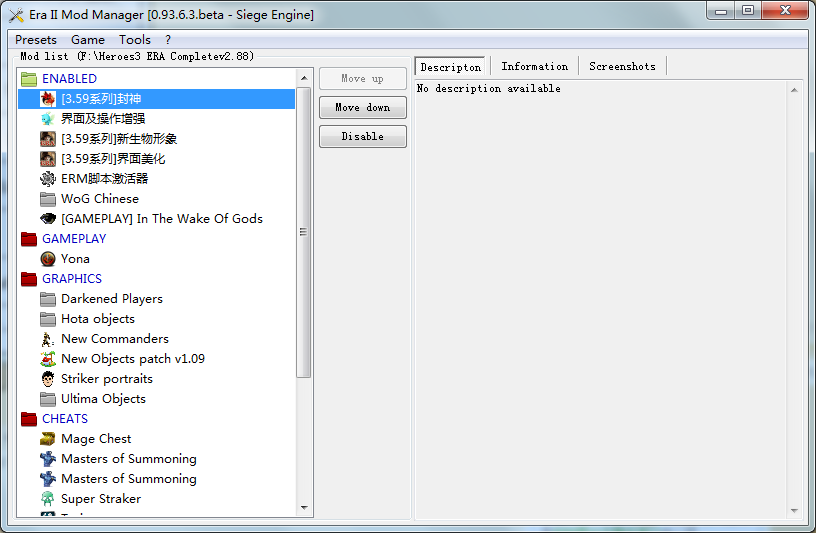Select the Striker portraits entry
Image resolution: width=816 pixels, height=533 pixels.
pos(107,379)
